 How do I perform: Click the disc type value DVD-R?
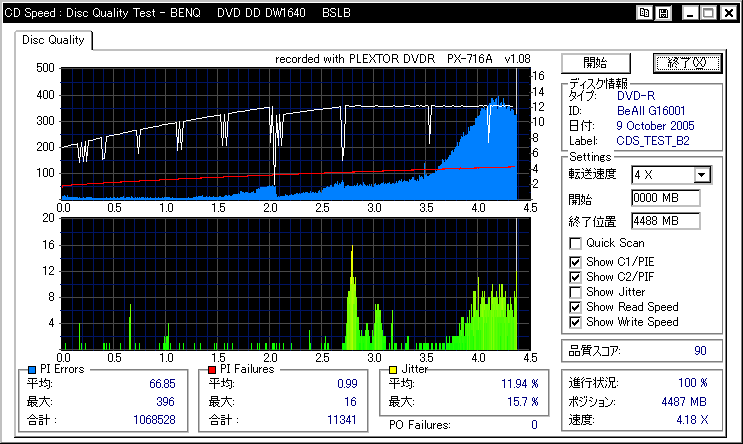[636, 96]
